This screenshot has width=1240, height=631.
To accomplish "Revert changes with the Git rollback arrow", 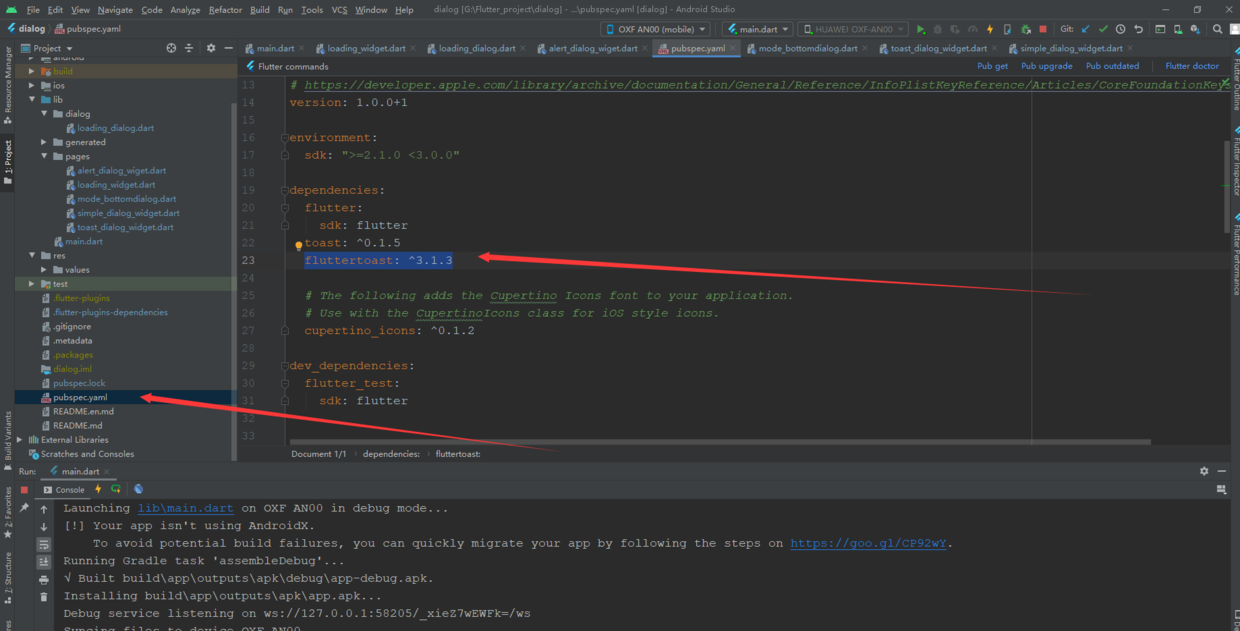I will pos(1138,29).
